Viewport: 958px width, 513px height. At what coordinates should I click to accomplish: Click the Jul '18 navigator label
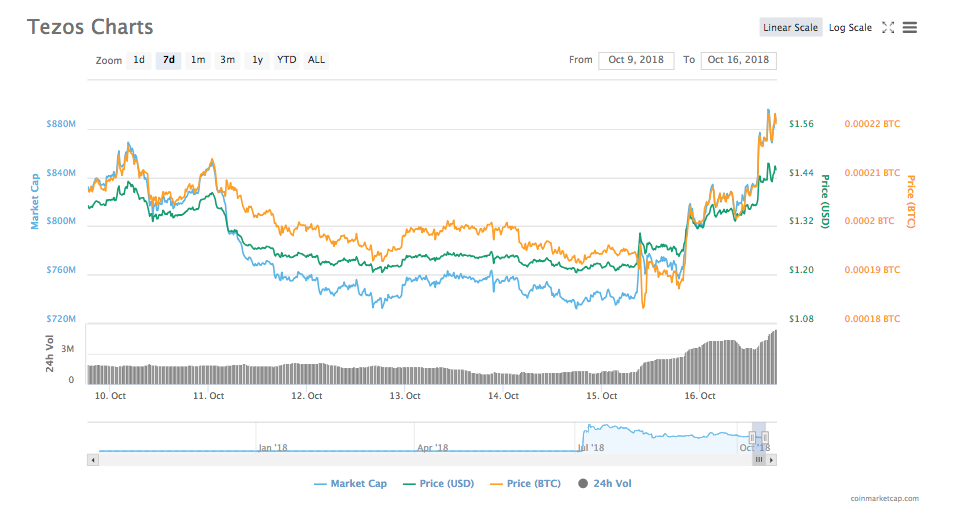[x=591, y=448]
